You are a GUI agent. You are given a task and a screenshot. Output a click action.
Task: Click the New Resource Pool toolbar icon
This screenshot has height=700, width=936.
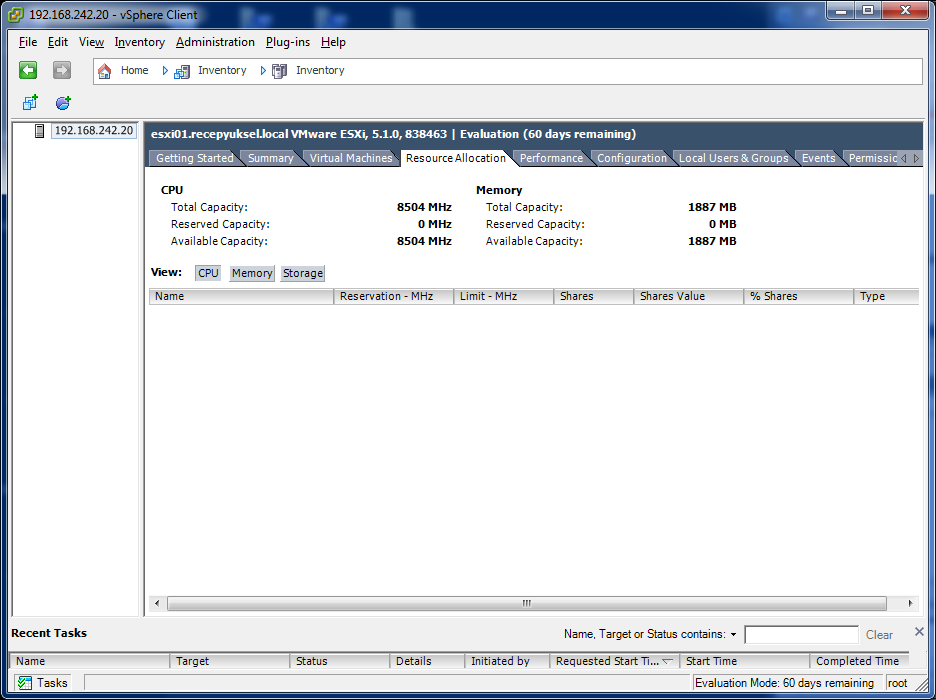tap(63, 103)
